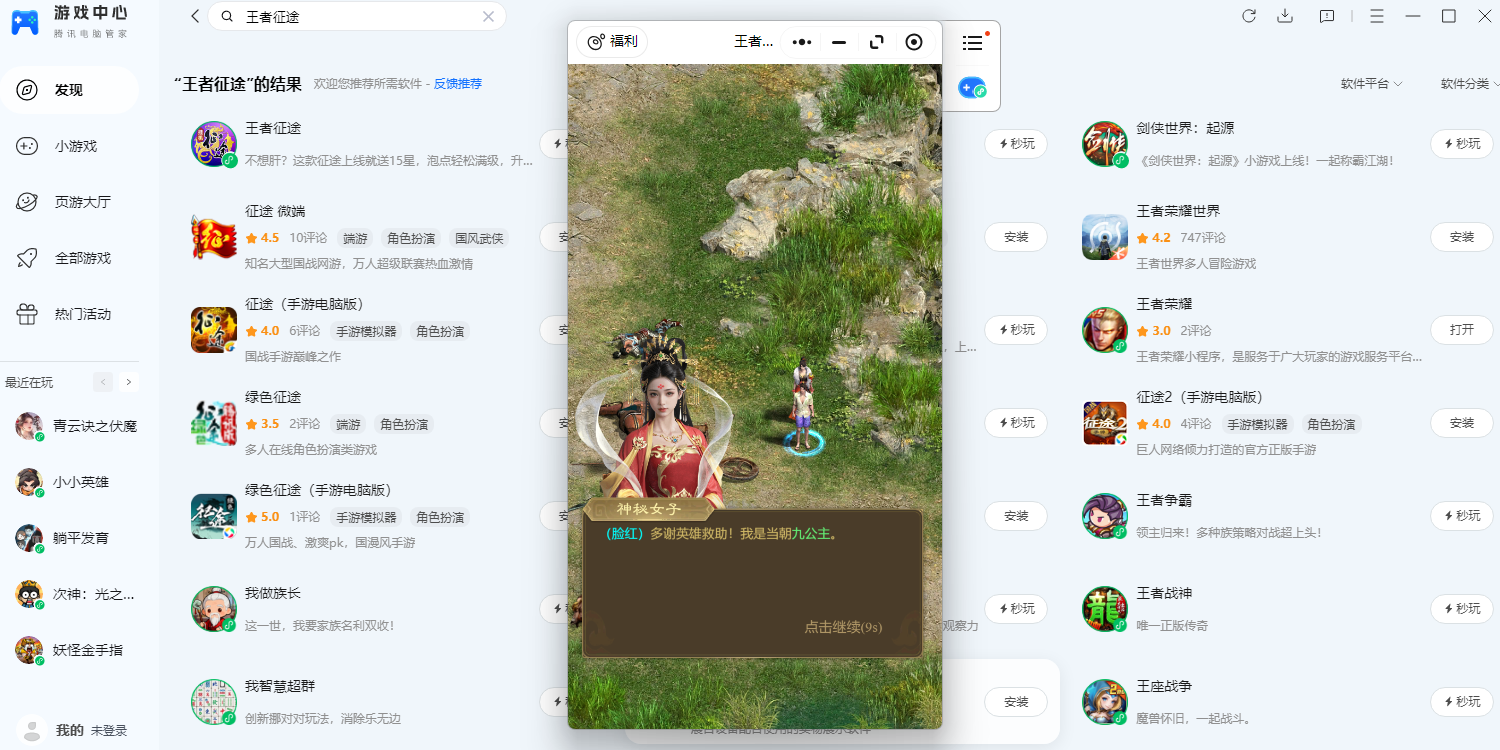
Task: Click the 我做族长 game icon
Action: (214, 609)
